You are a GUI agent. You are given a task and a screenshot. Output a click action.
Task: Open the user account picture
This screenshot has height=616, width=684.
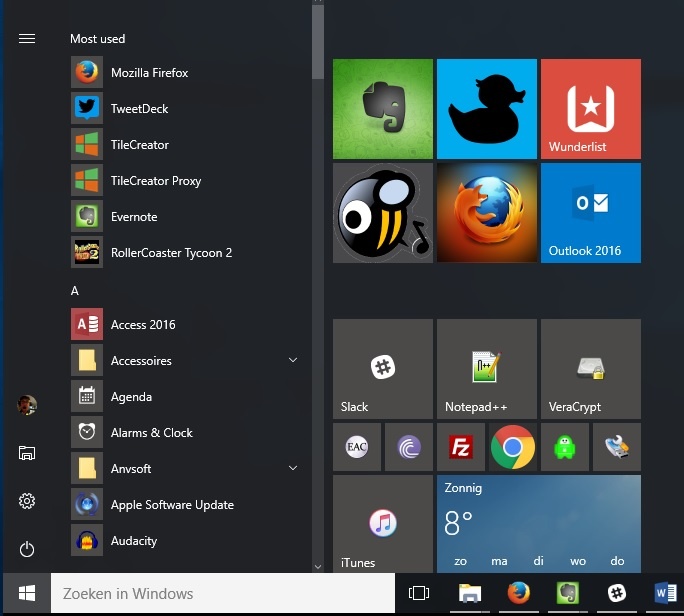point(27,405)
